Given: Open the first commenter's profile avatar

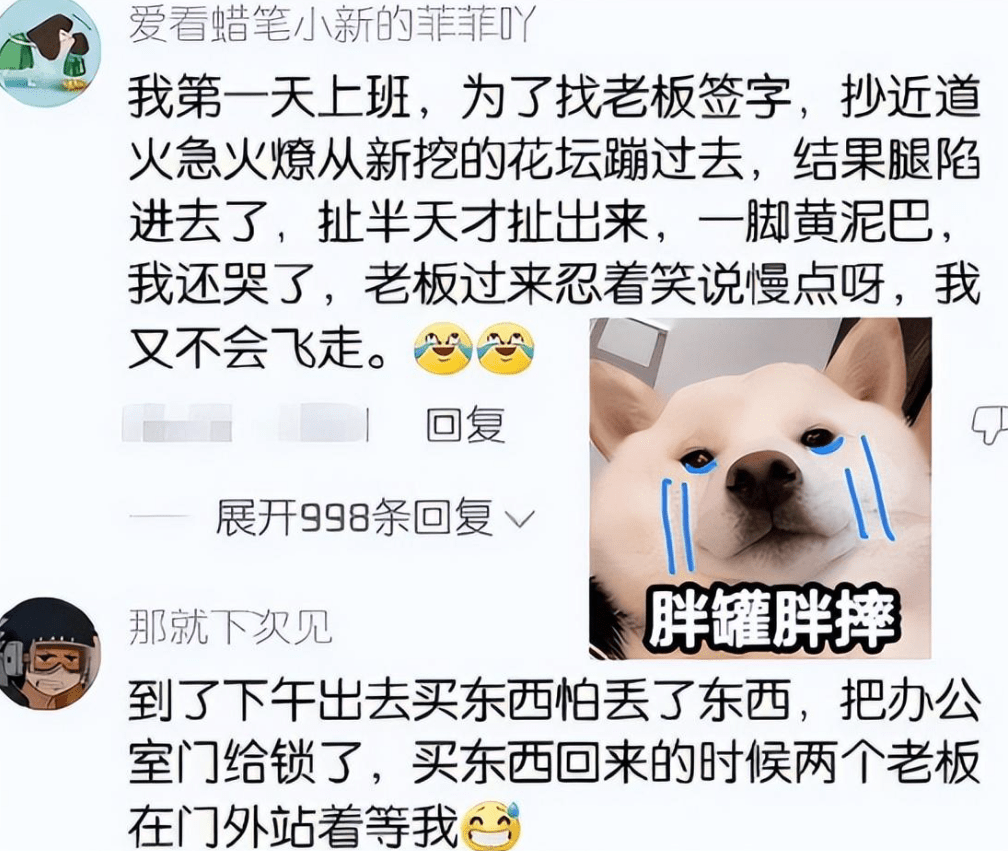Looking at the screenshot, I should pyautogui.click(x=50, y=51).
